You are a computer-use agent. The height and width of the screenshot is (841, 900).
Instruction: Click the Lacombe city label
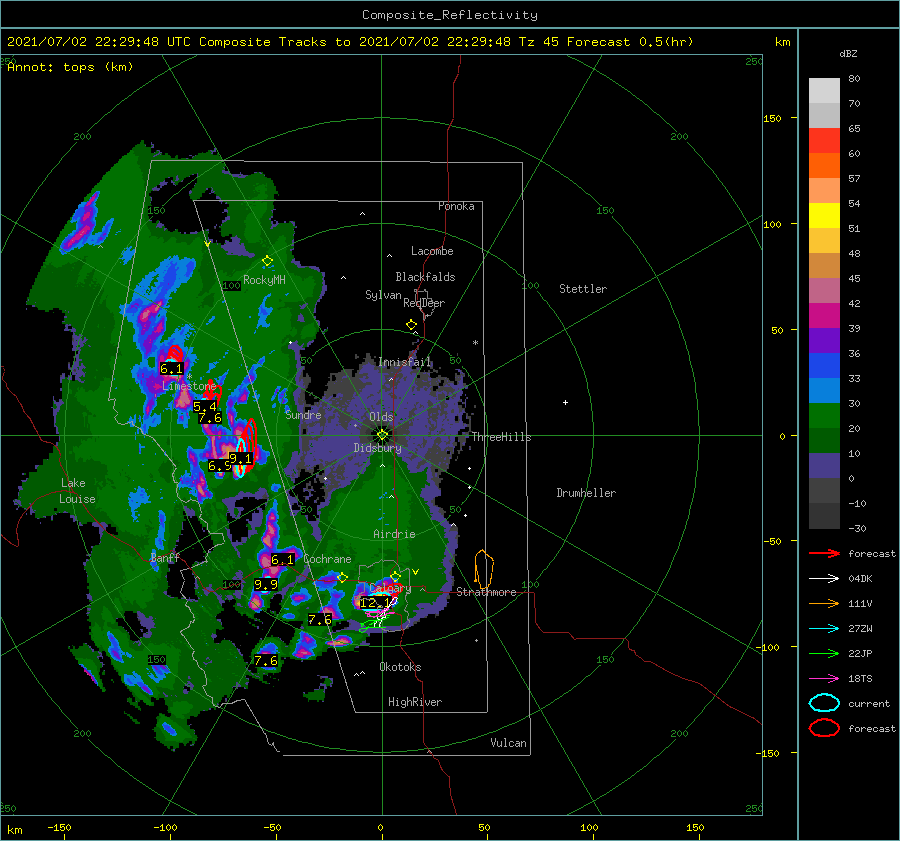432,251
